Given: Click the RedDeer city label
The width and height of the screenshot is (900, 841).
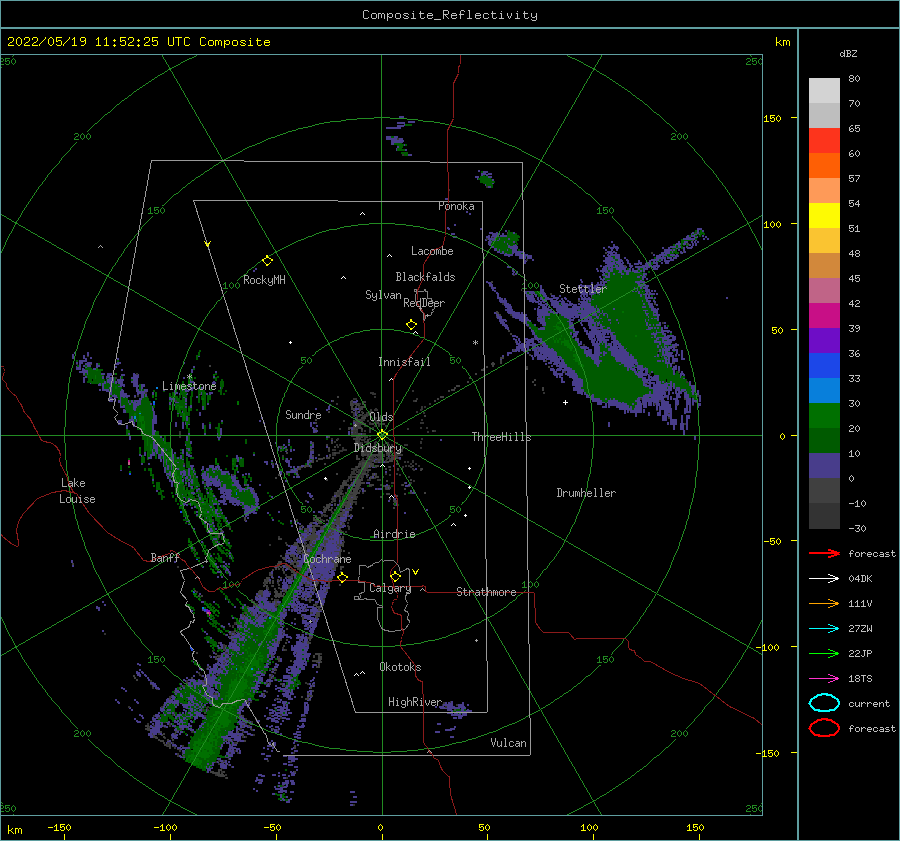Looking at the screenshot, I should [x=424, y=303].
